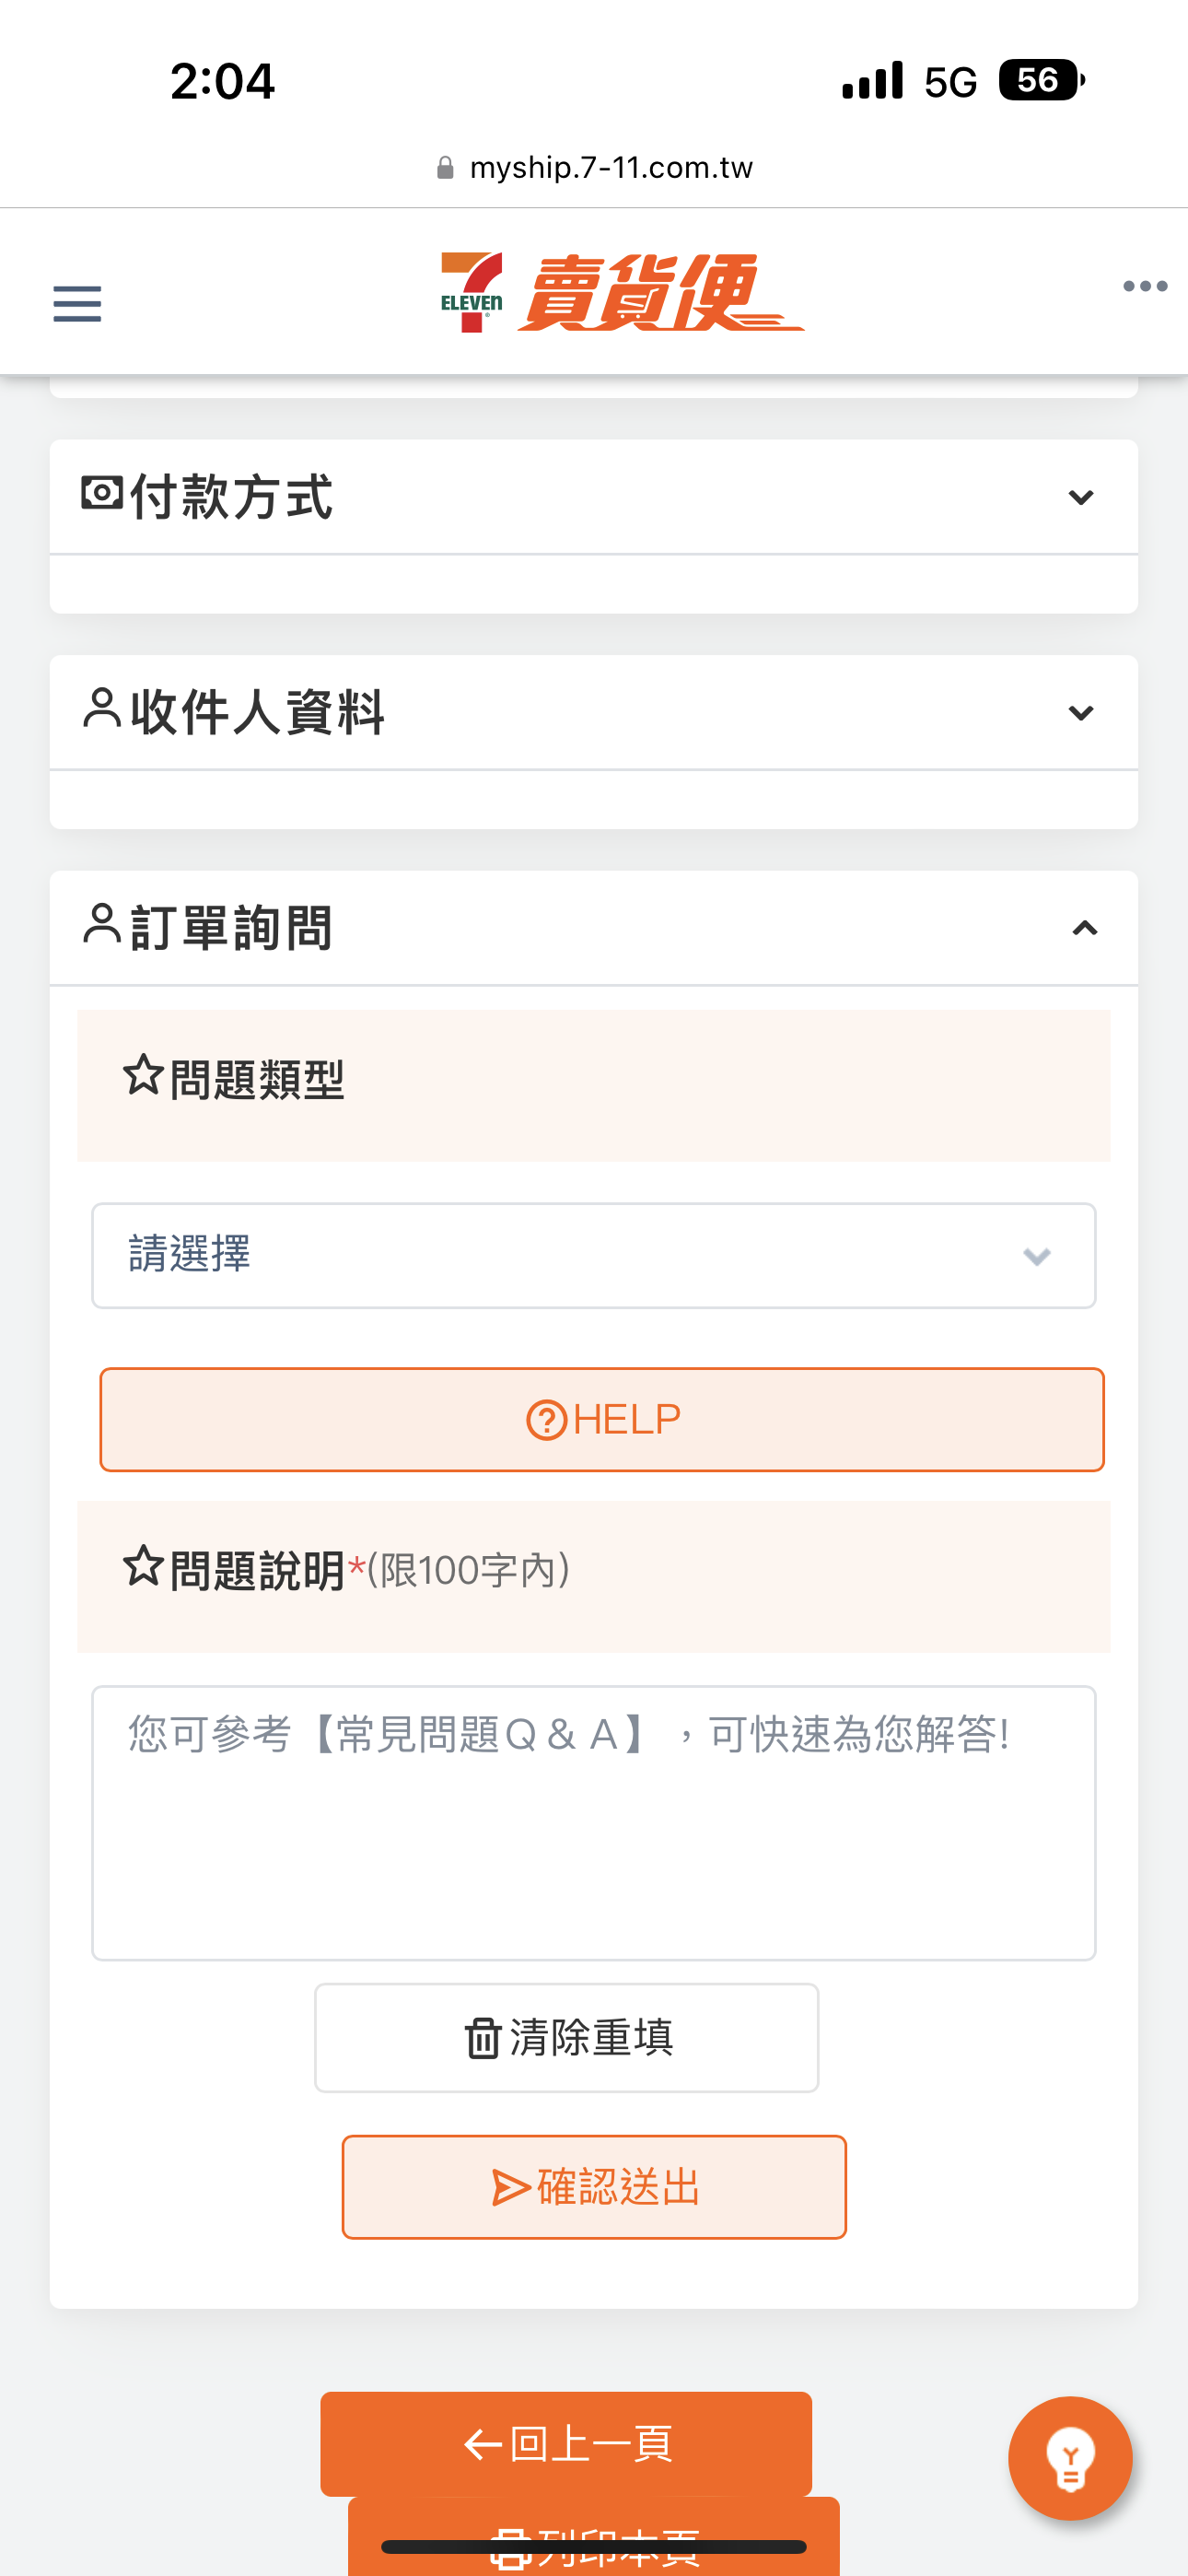The width and height of the screenshot is (1188, 2576).
Task: Expand the 收件人資料 section chevron
Action: (1081, 713)
